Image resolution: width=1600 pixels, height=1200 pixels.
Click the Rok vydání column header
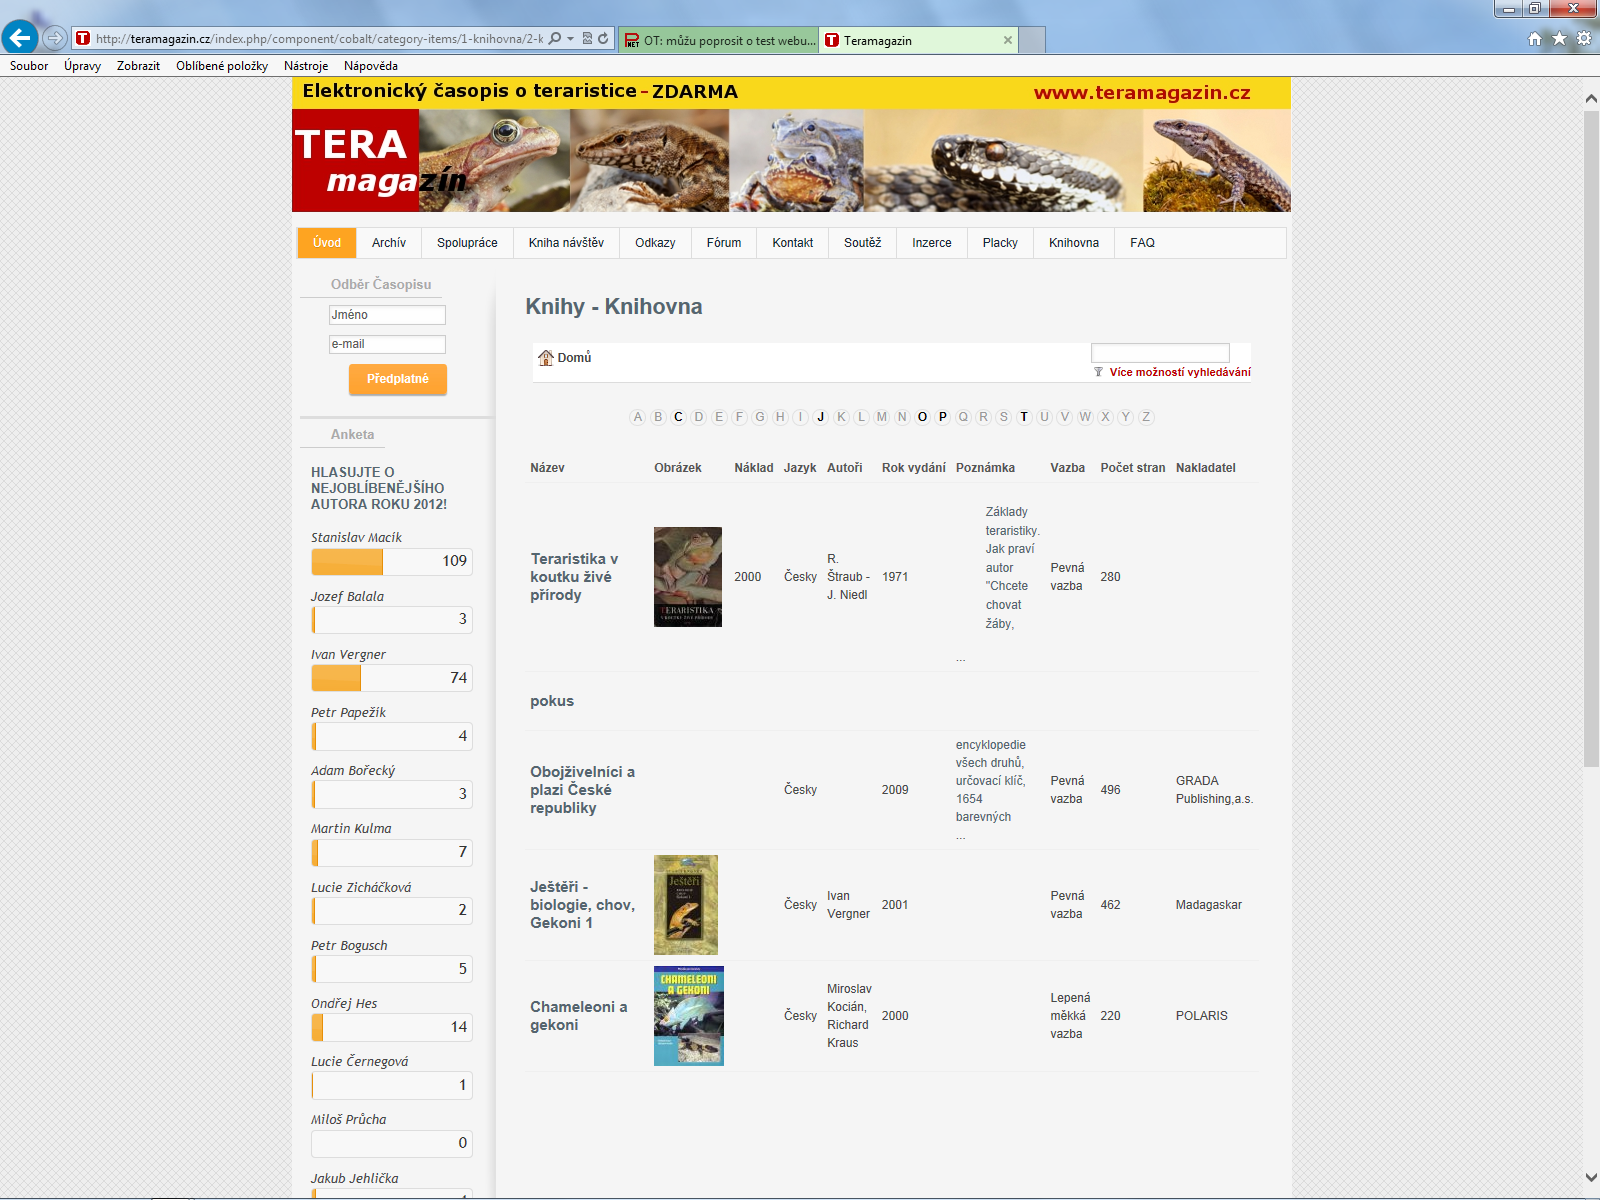click(x=913, y=468)
